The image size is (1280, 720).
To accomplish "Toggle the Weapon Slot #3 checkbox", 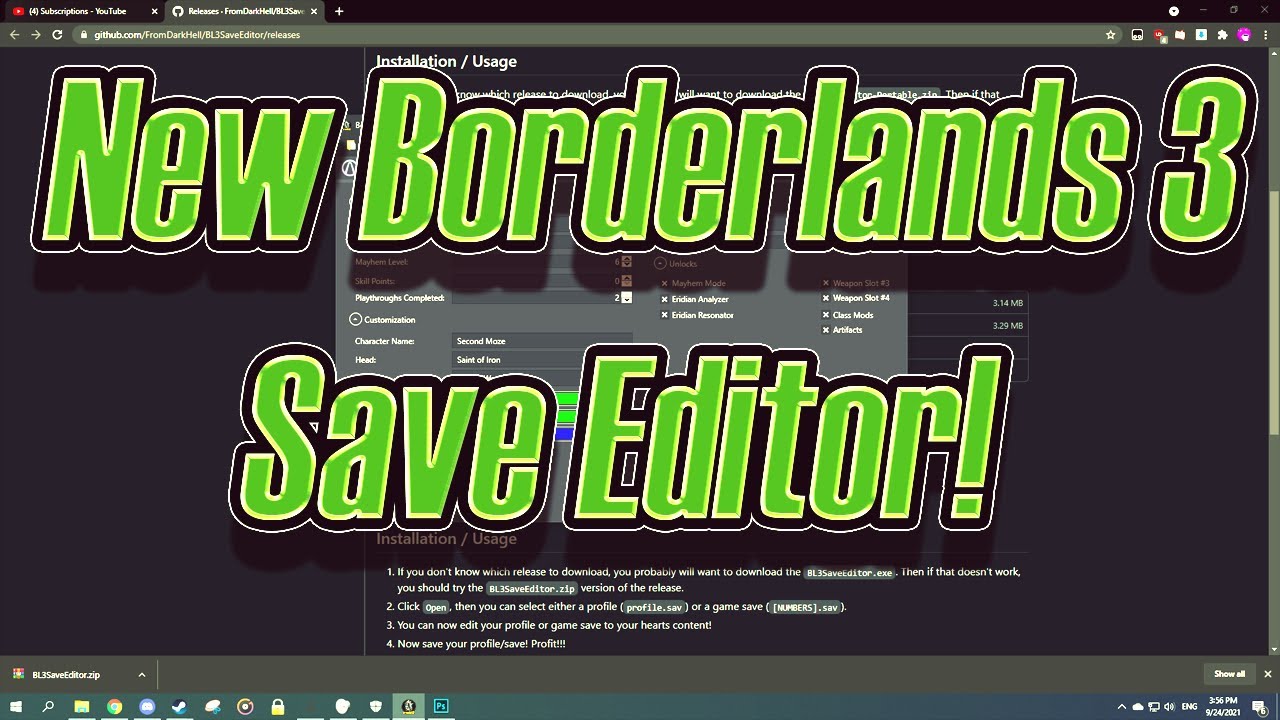I will (826, 283).
